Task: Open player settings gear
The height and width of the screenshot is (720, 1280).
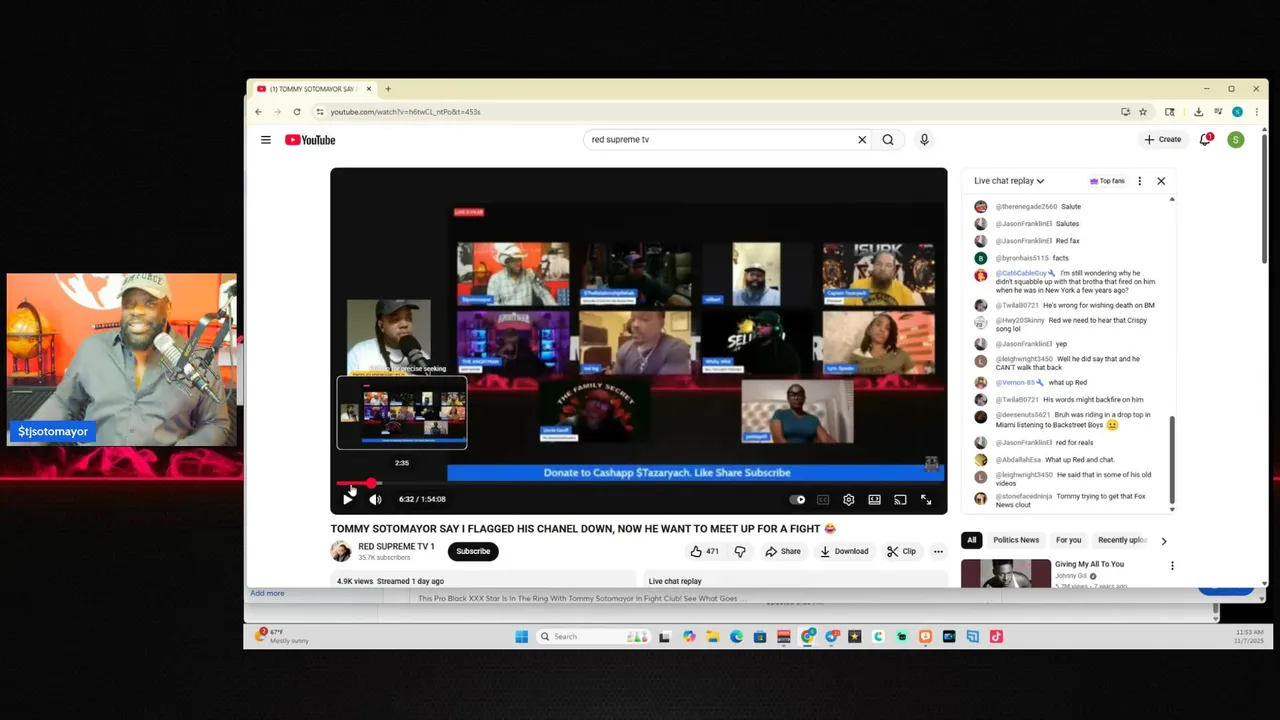Action: click(849, 500)
